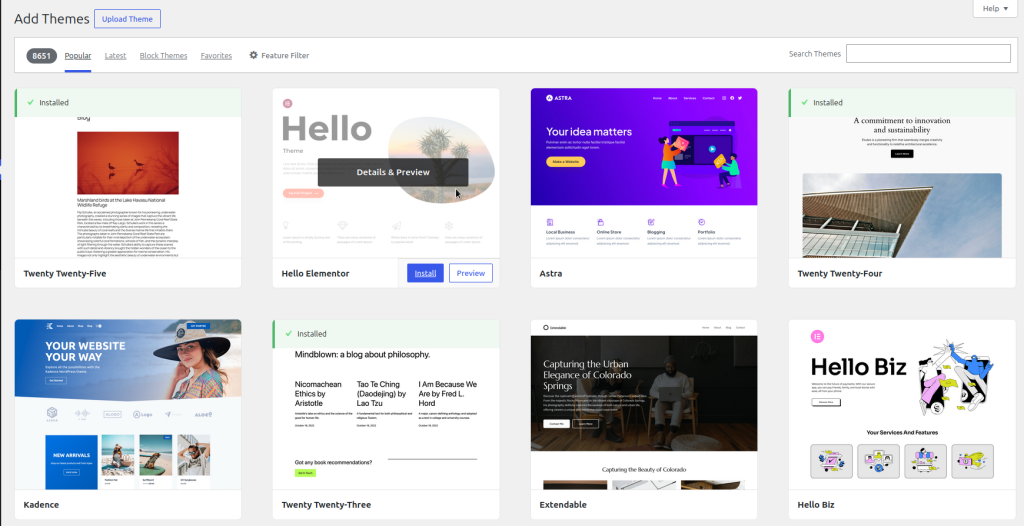The width and height of the screenshot is (1024, 526).
Task: Click the Extendable theme name
Action: (x=563, y=505)
